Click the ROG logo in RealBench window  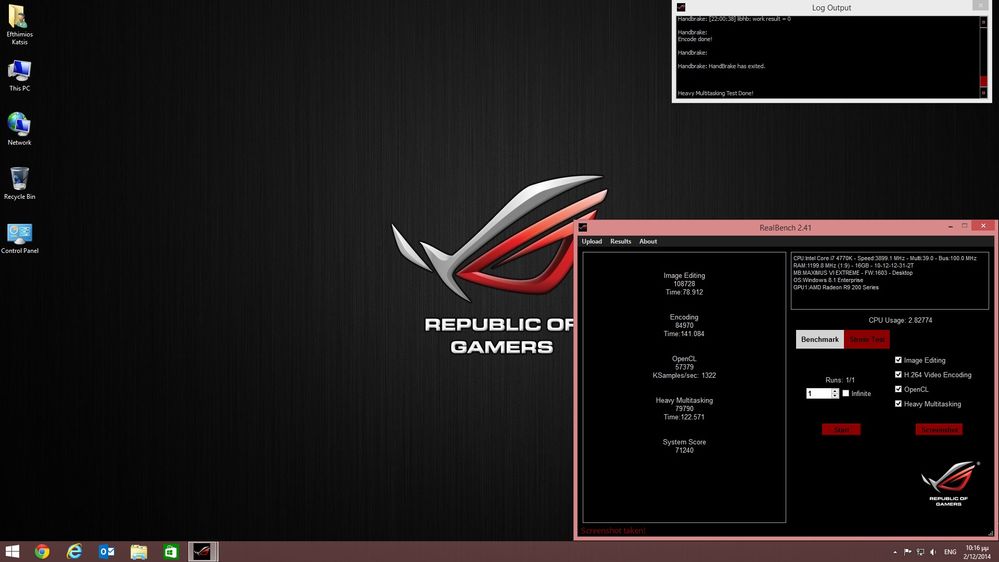pos(949,483)
